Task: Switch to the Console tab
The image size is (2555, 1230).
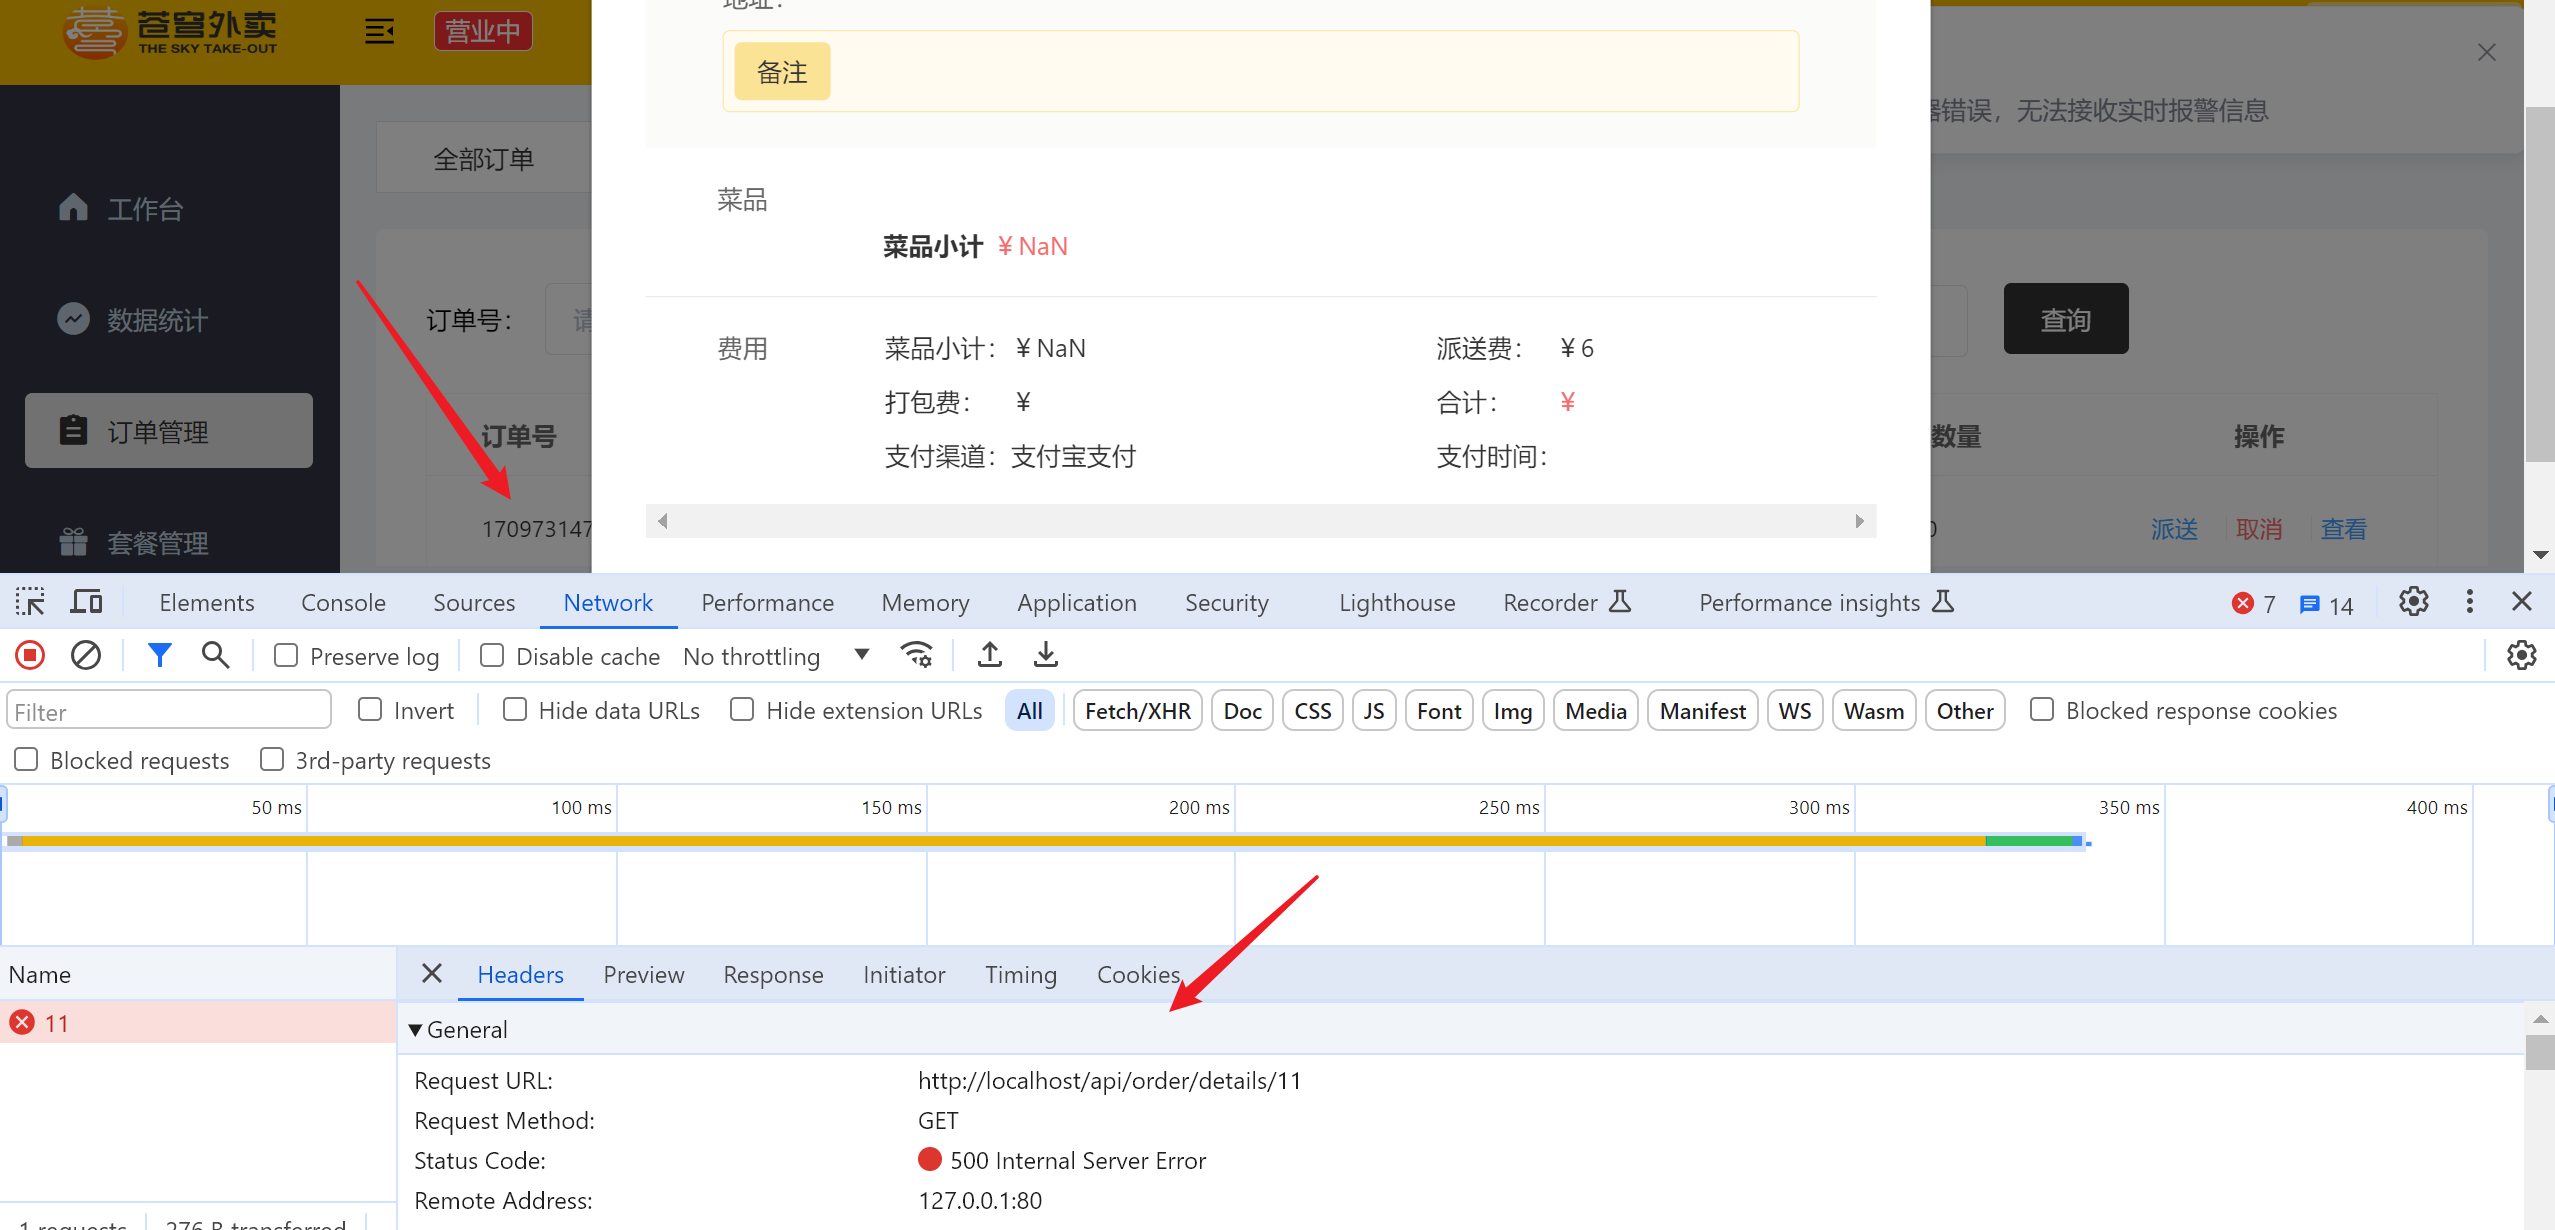Action: tap(343, 603)
